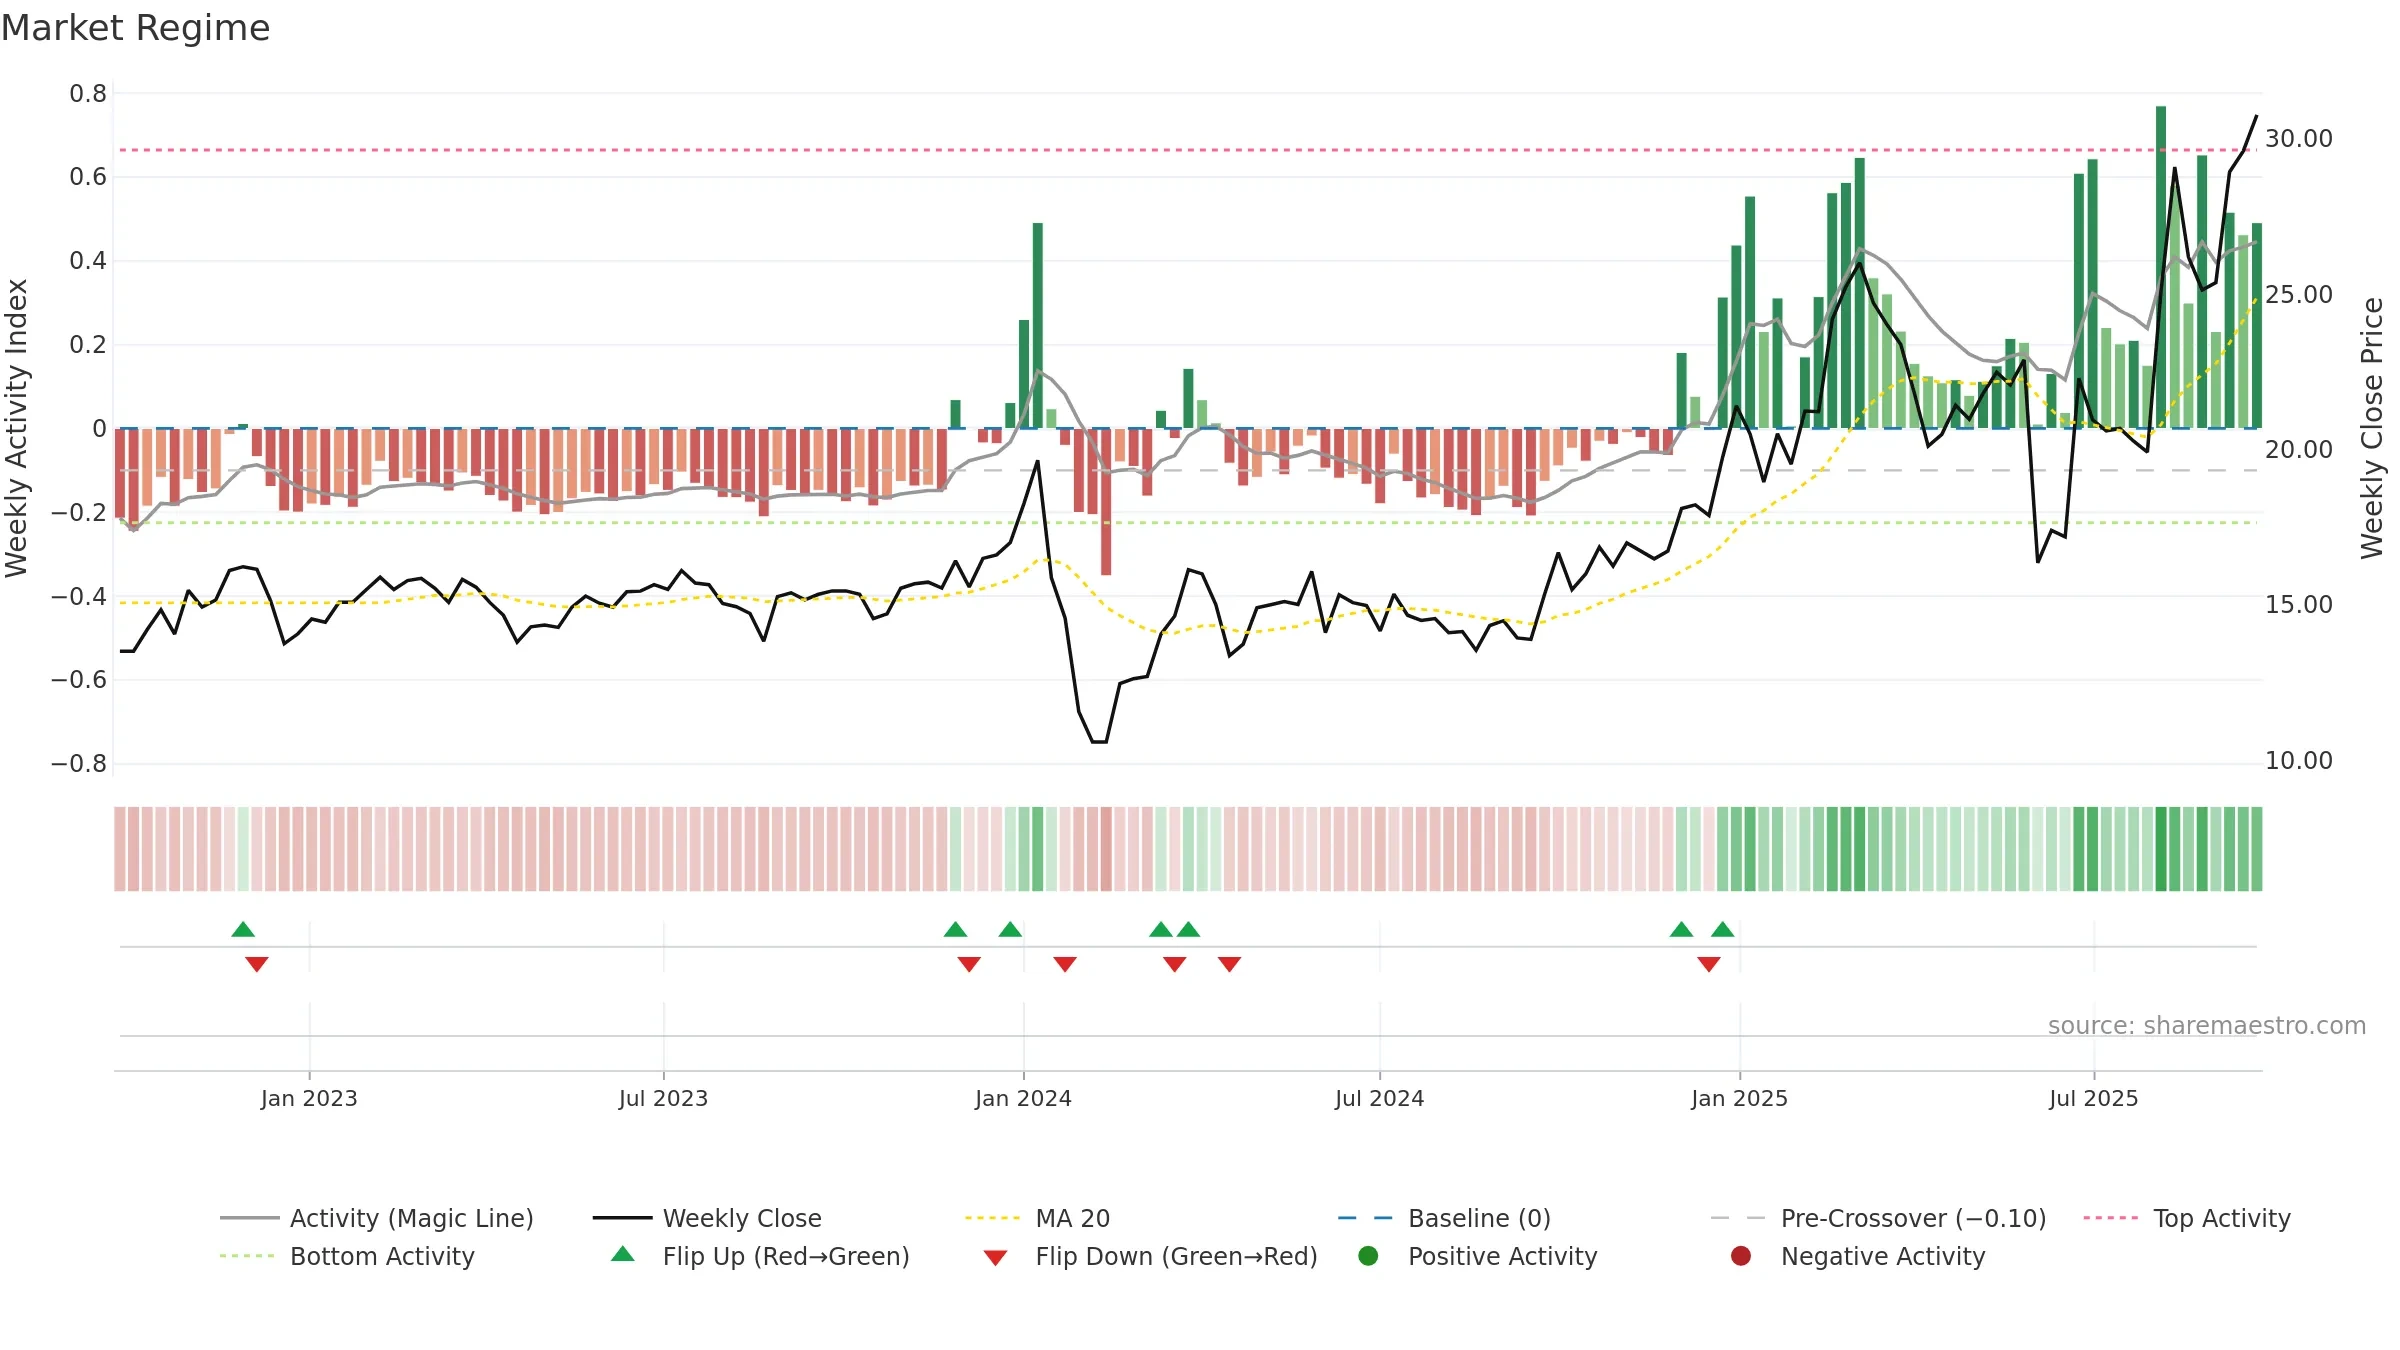2400x1350 pixels.
Task: Click the light green Bottom Activity legend swatch
Action: [247, 1256]
